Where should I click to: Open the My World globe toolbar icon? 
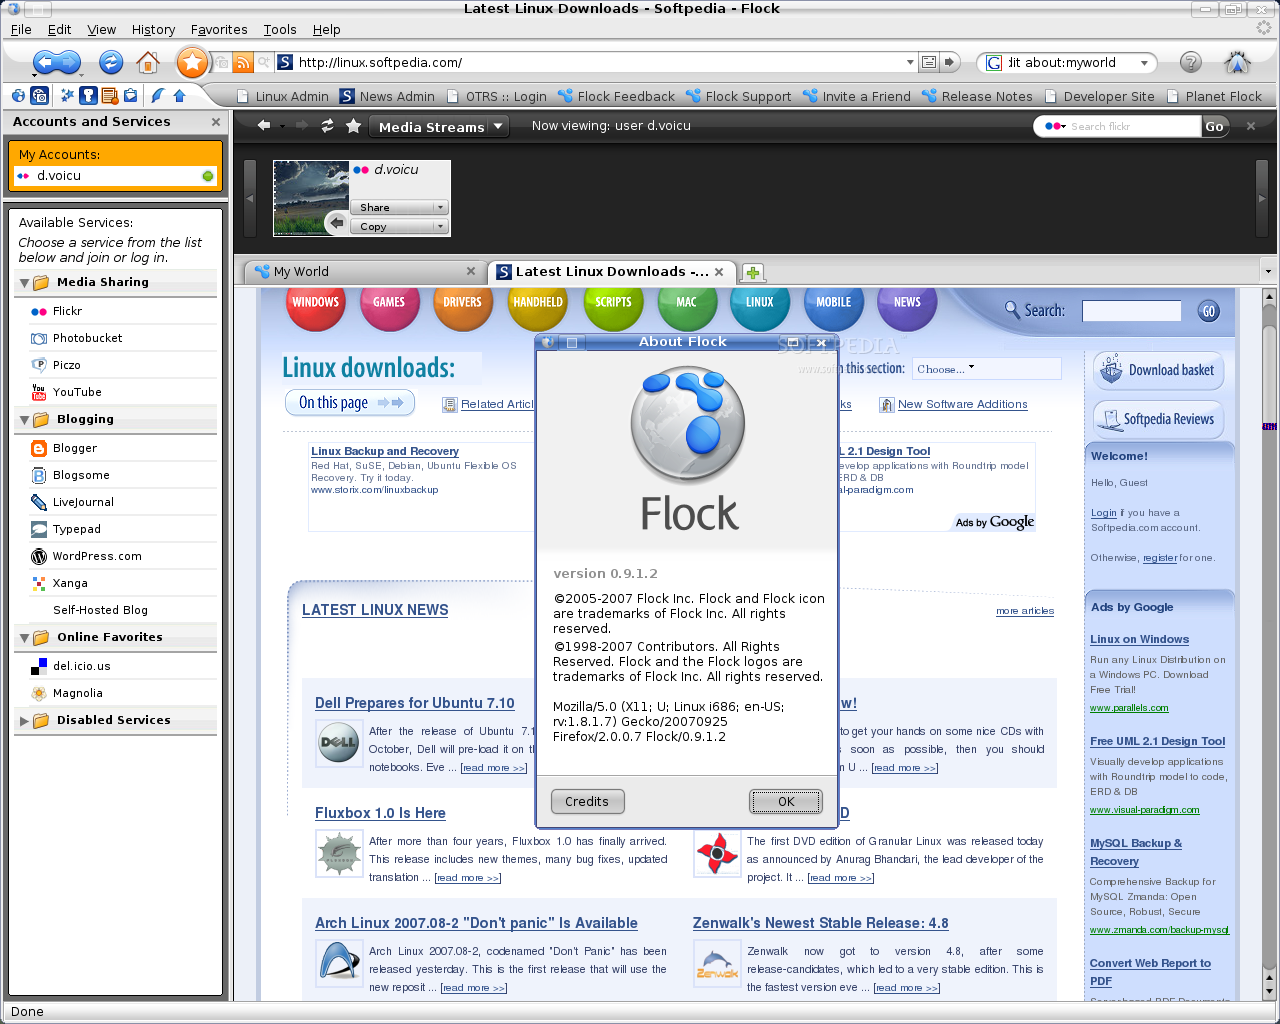[x=18, y=96]
